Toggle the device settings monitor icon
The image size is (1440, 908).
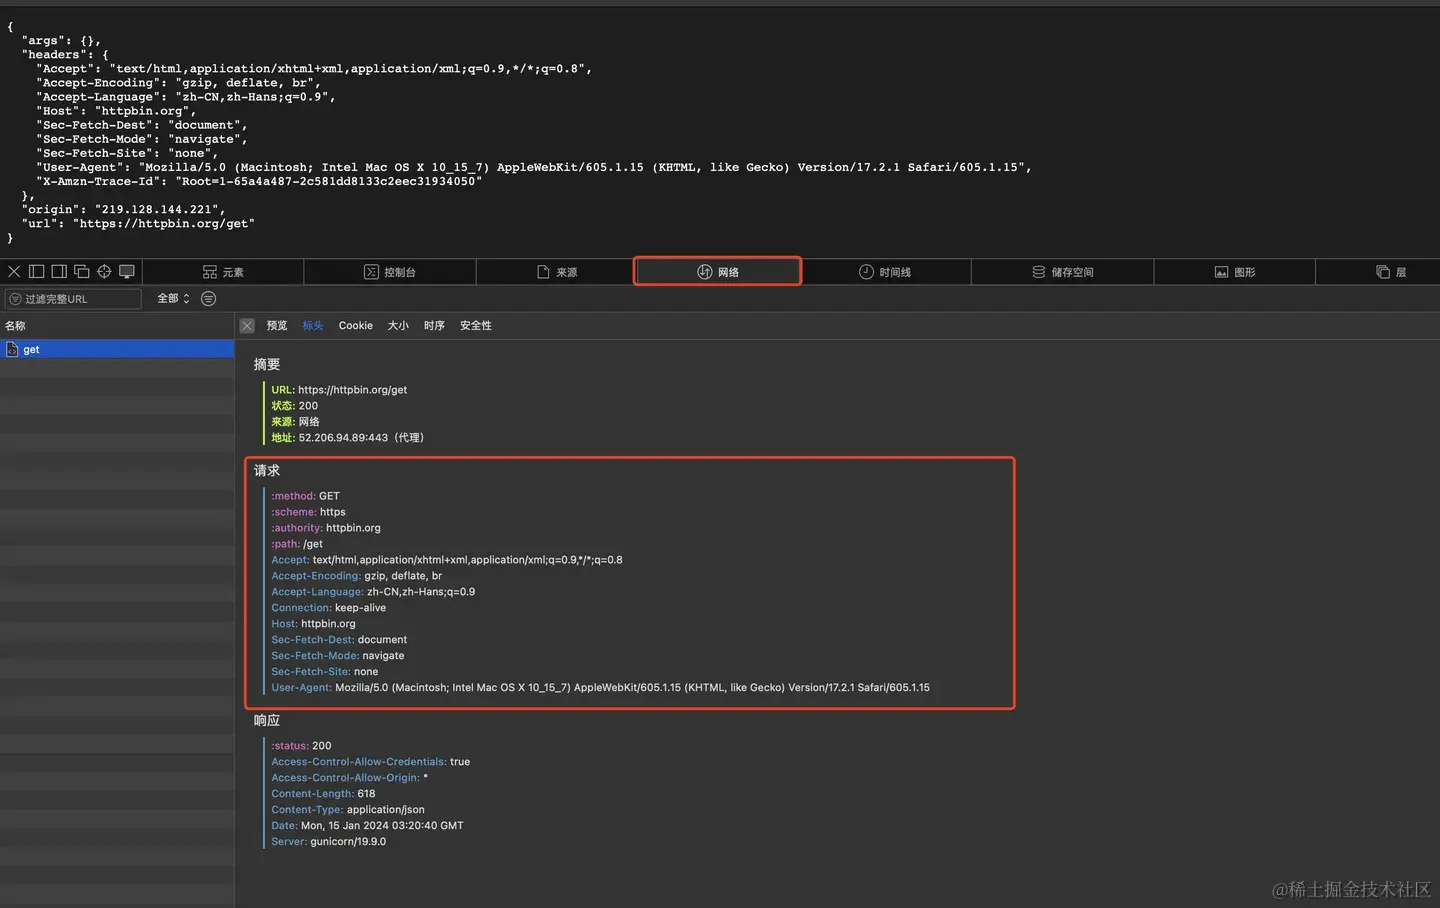tap(127, 271)
